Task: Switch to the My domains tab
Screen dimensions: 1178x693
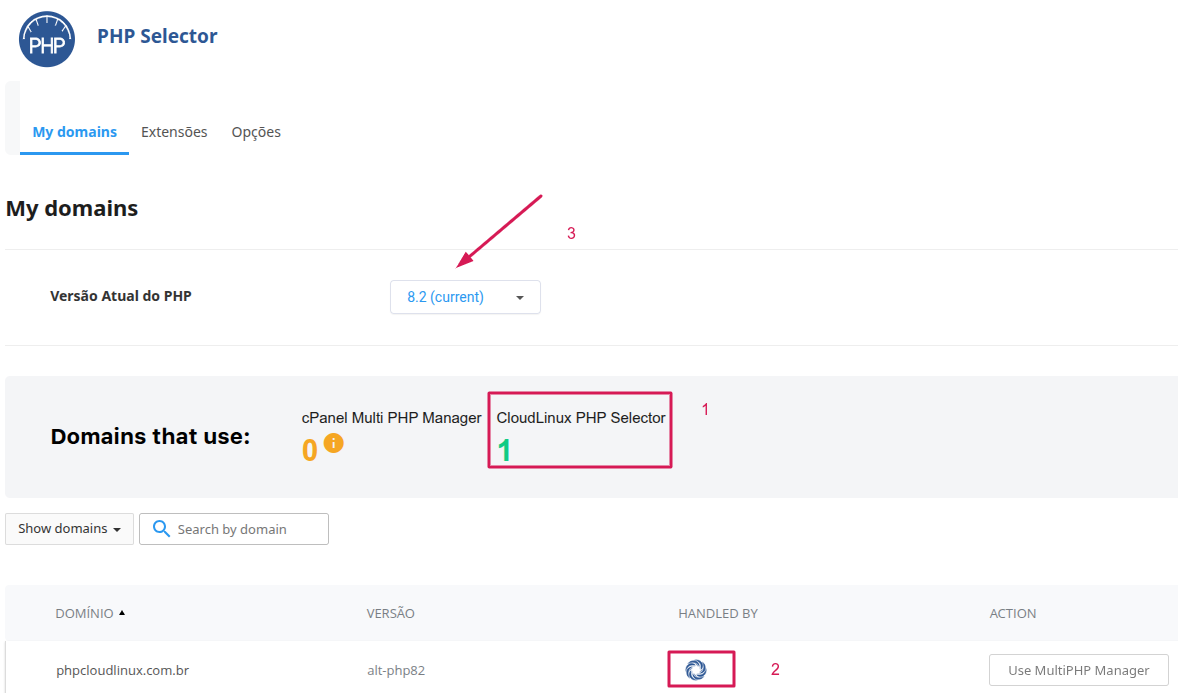Action: point(75,132)
